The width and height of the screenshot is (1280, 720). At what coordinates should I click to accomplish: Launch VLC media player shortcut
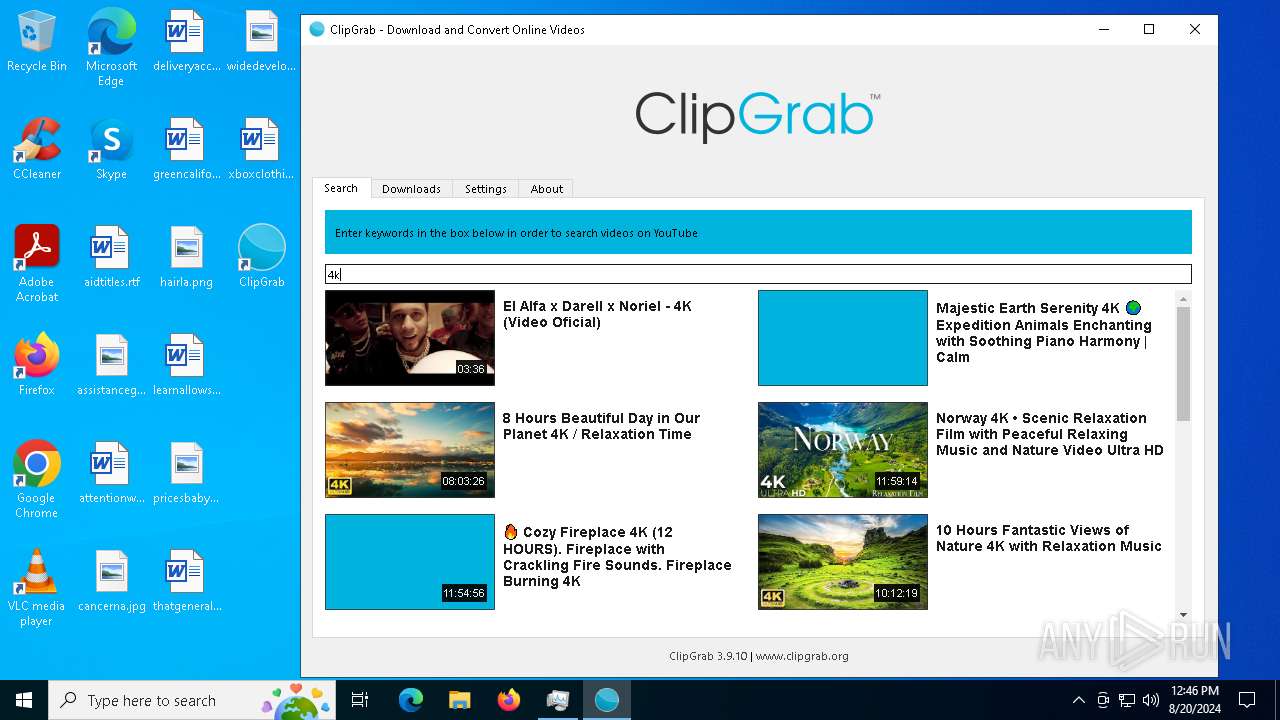point(37,588)
